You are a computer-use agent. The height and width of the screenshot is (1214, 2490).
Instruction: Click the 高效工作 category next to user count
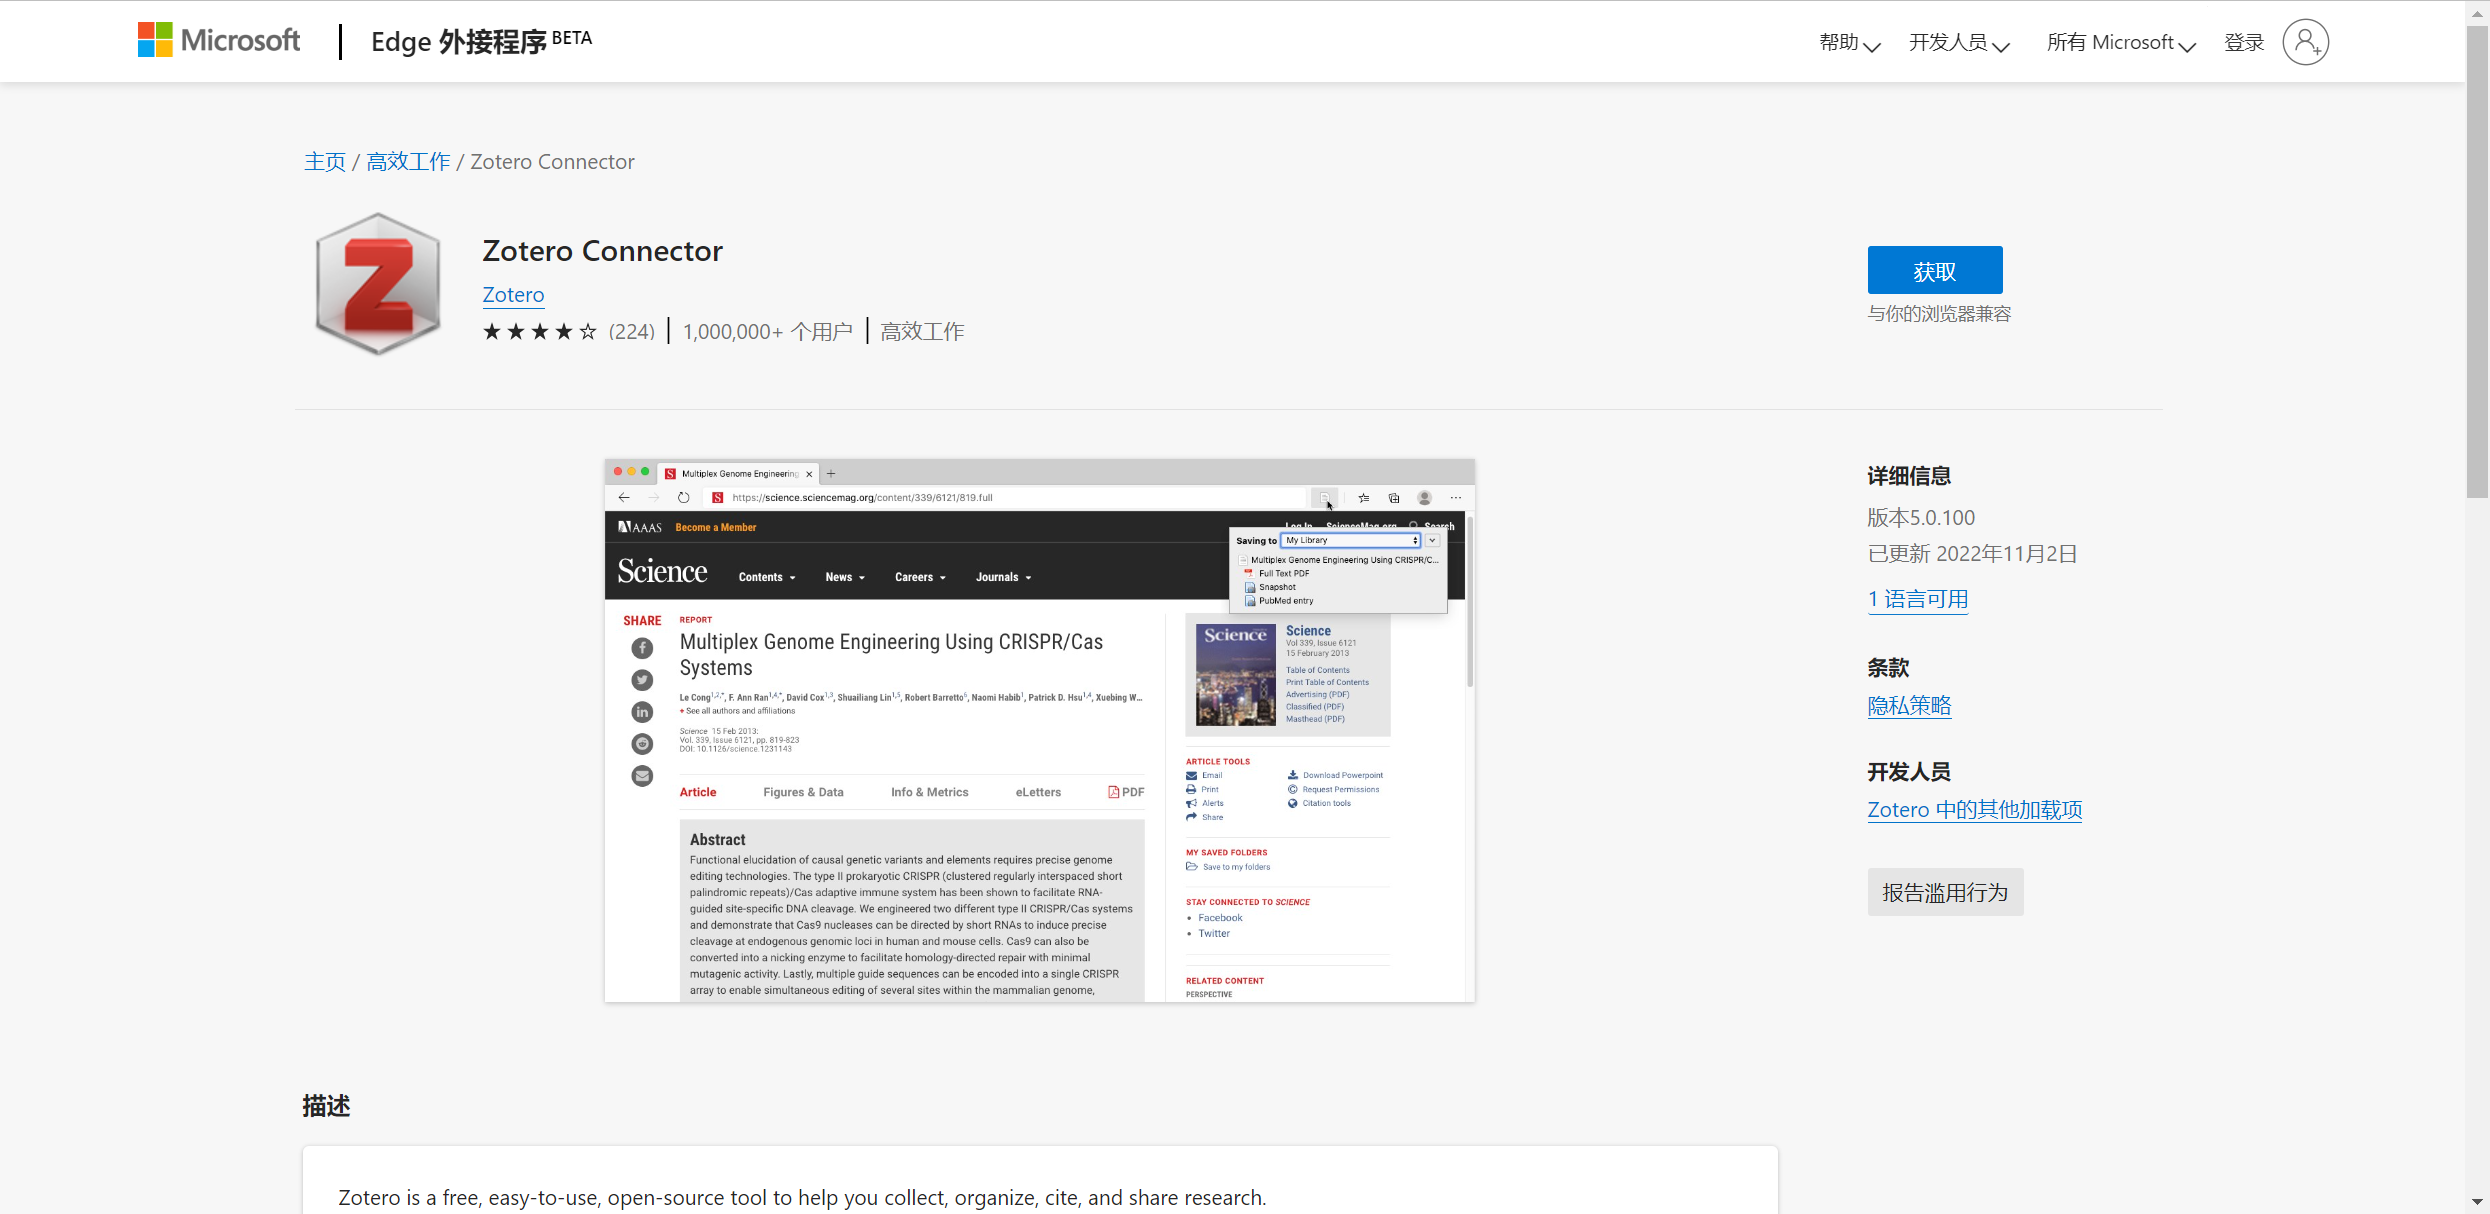(x=922, y=332)
